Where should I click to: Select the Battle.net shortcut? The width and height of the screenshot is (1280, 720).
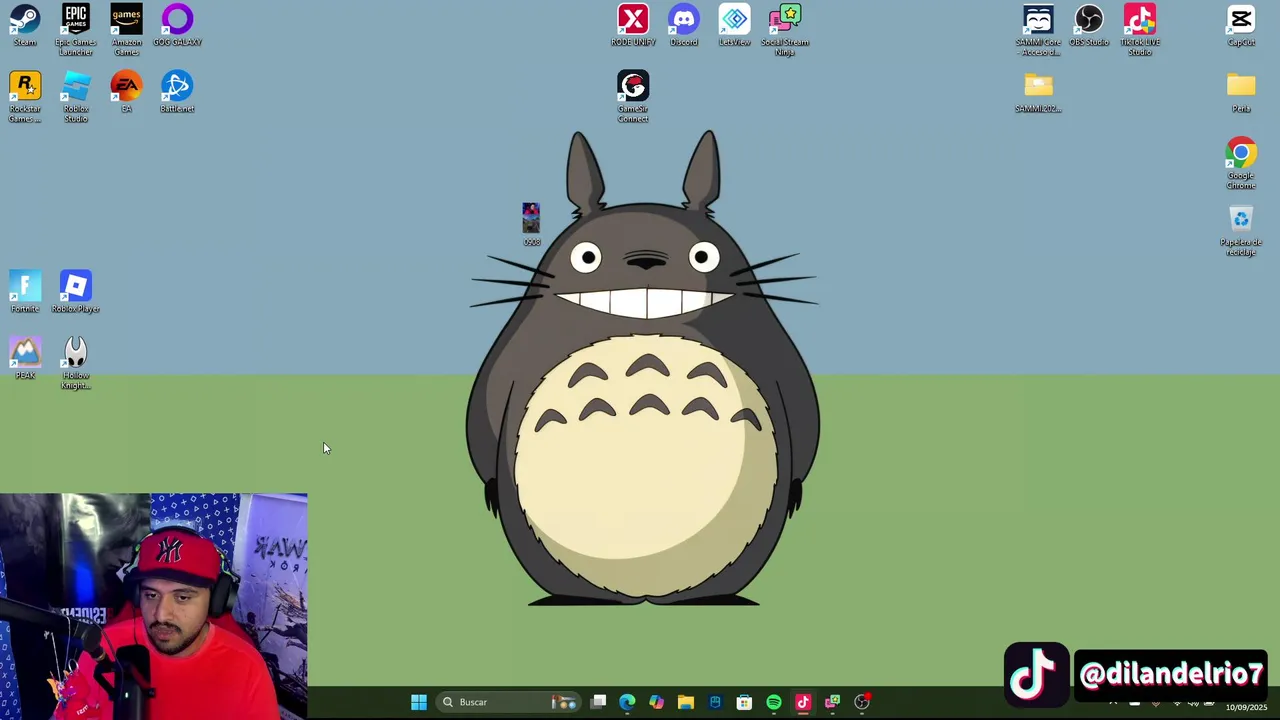[x=177, y=92]
